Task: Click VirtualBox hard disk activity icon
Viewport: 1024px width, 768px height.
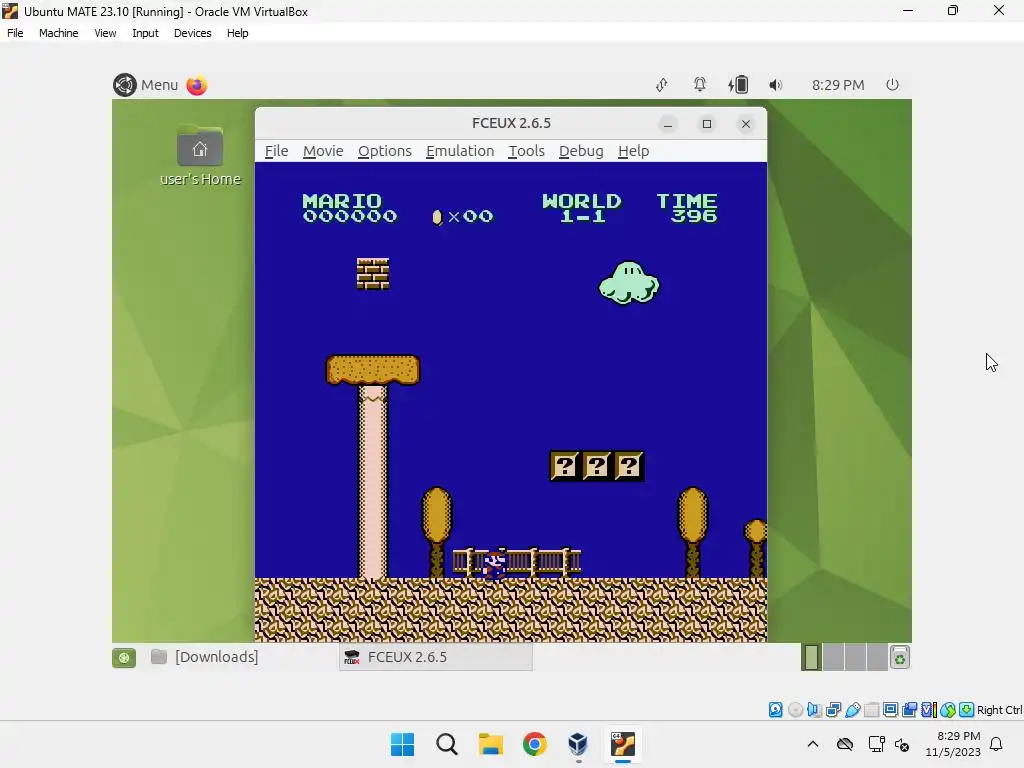Action: pyautogui.click(x=775, y=709)
